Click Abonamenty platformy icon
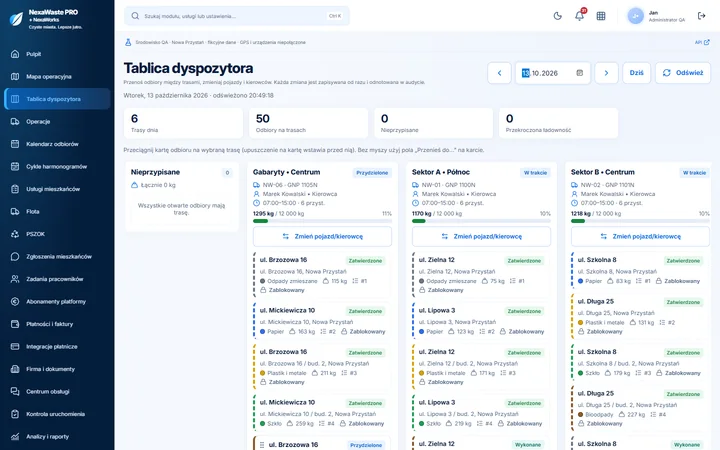The image size is (720, 450). coord(15,301)
